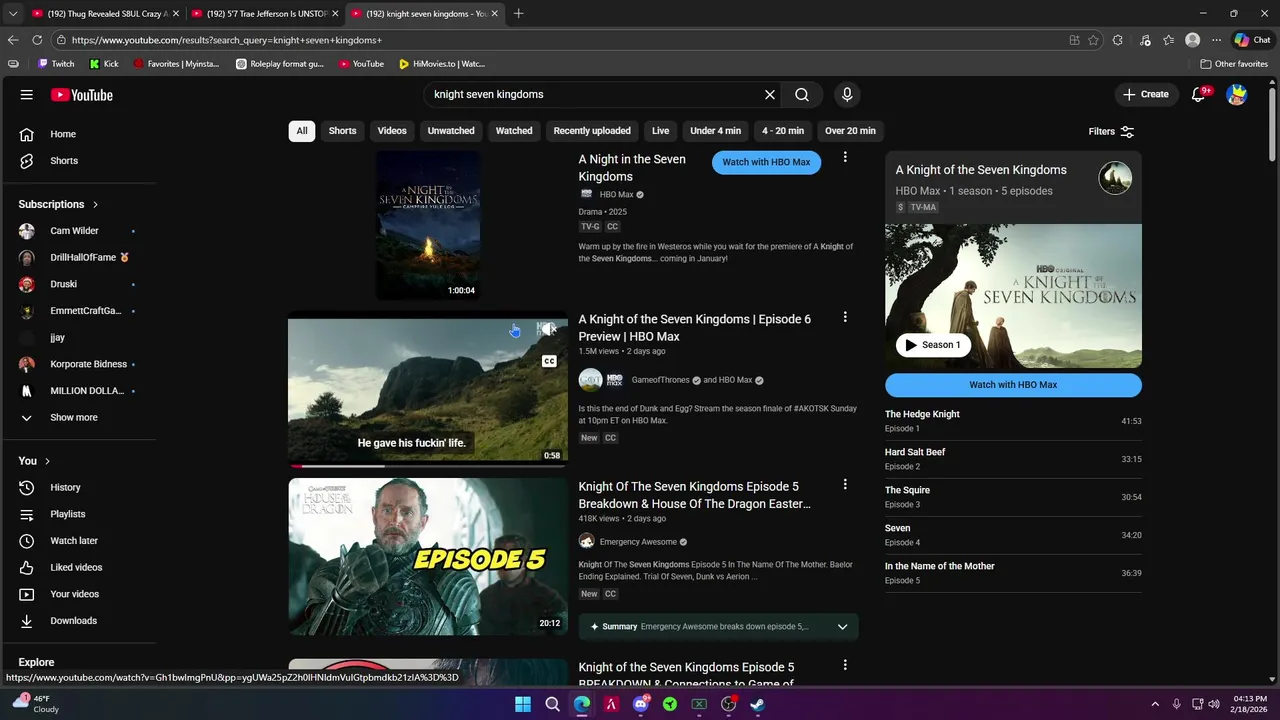1280x720 pixels.
Task: Click the Season 1 play button
Action: (x=933, y=345)
